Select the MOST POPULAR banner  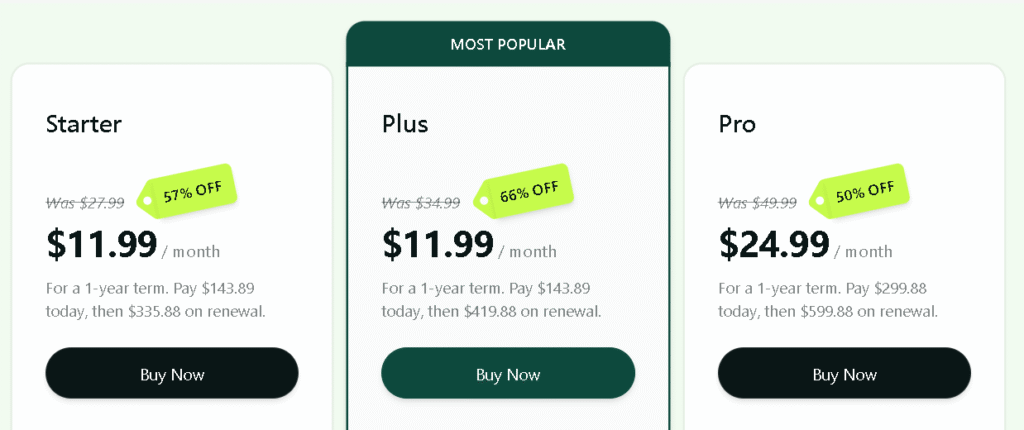(x=508, y=44)
